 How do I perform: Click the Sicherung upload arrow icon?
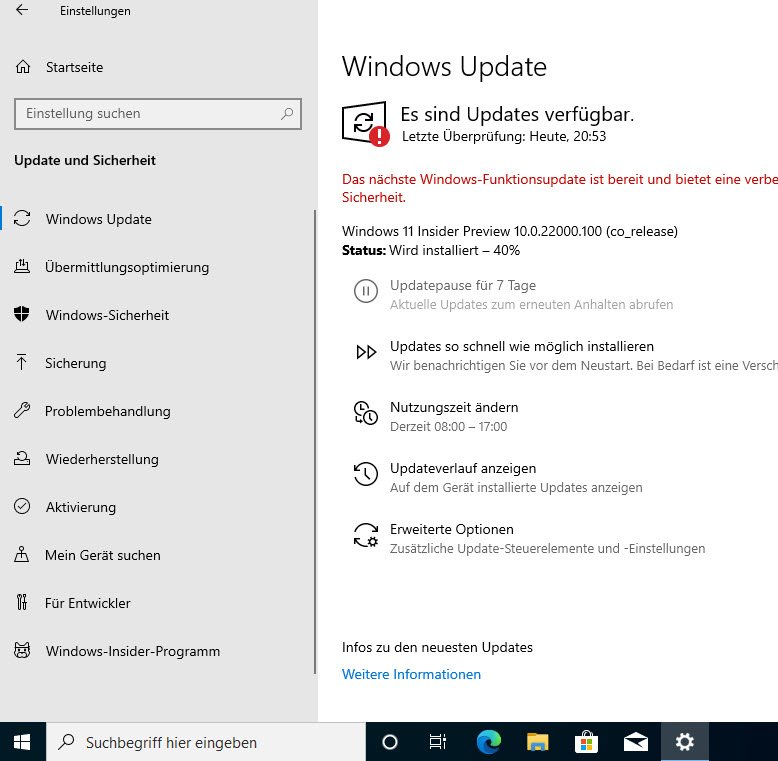pos(21,362)
